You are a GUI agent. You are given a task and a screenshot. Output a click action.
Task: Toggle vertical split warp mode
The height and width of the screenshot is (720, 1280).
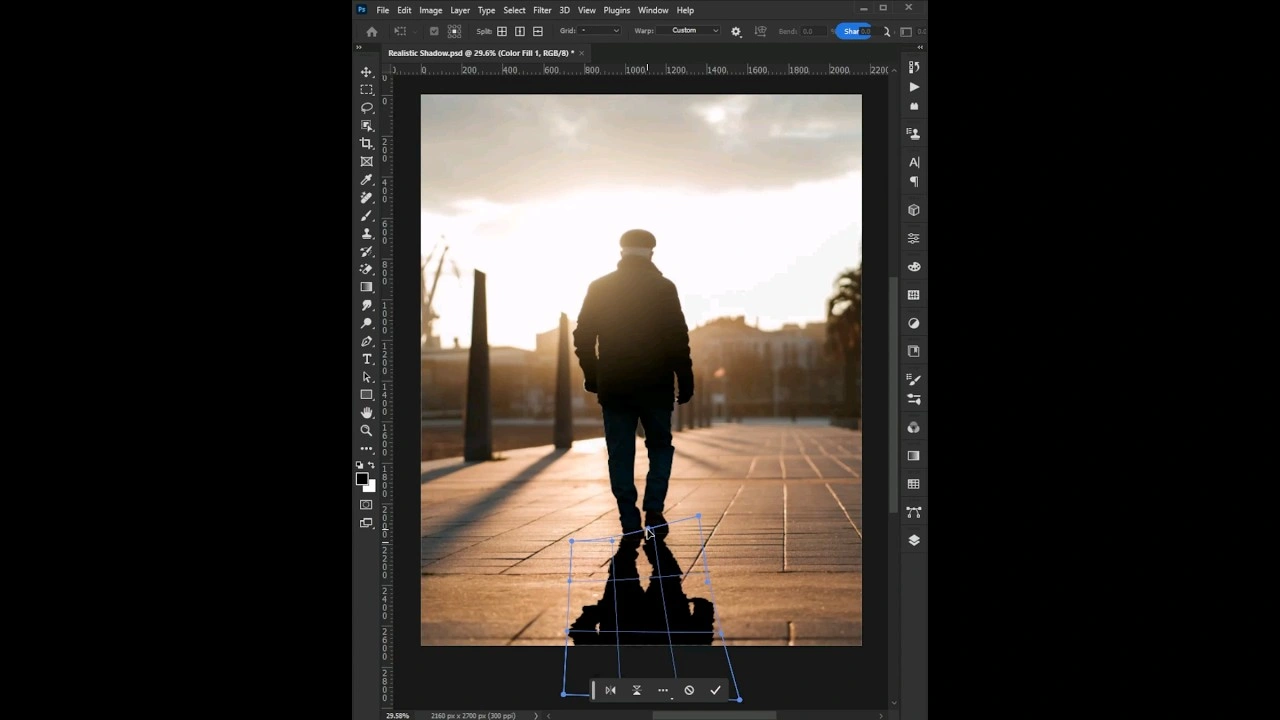pos(520,31)
